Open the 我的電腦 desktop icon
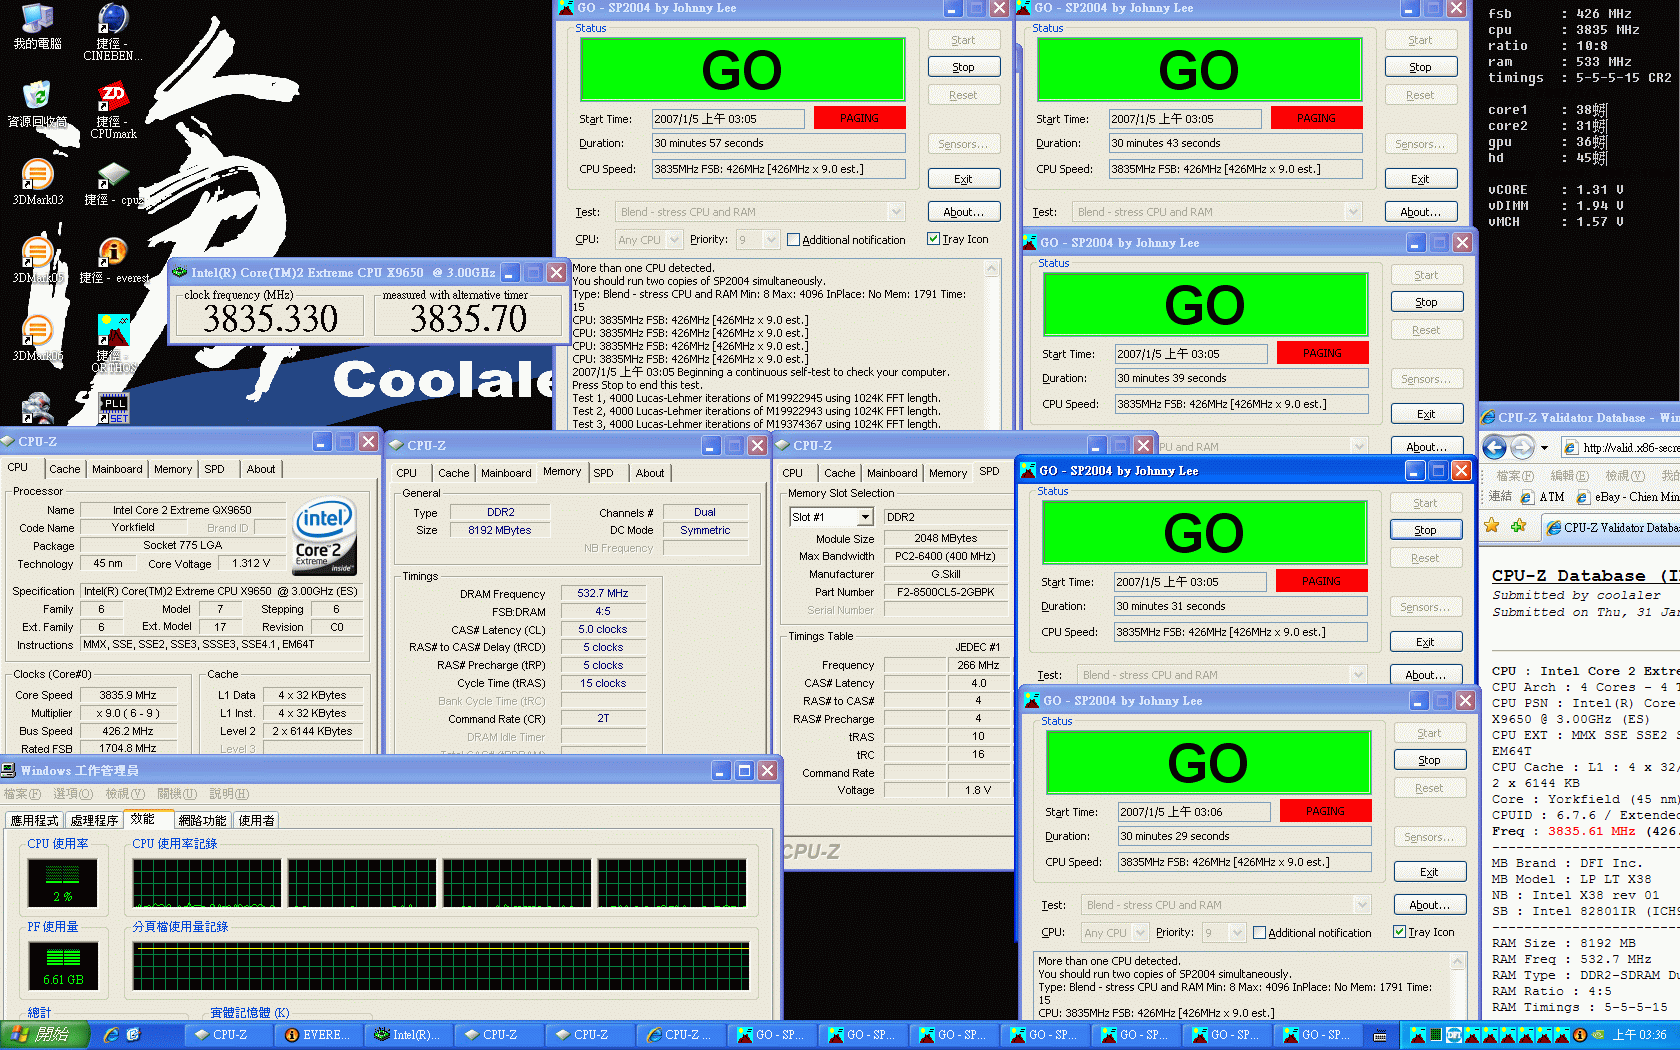Image resolution: width=1680 pixels, height=1050 pixels. [x=37, y=27]
